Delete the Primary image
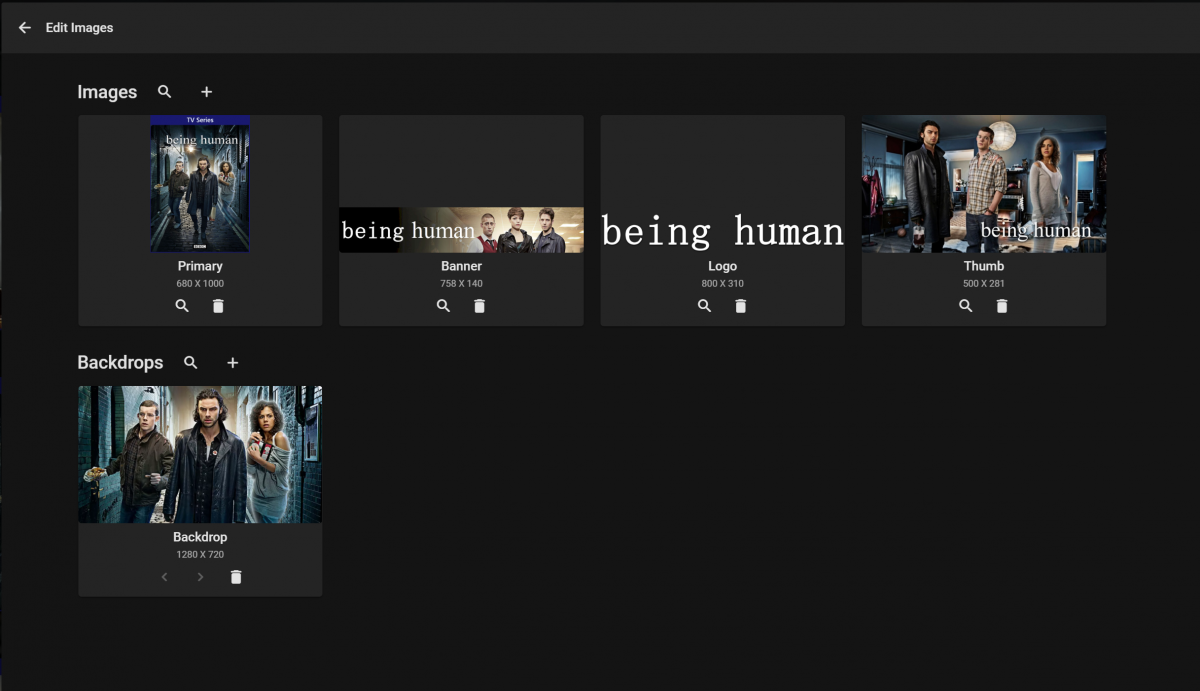 [218, 306]
